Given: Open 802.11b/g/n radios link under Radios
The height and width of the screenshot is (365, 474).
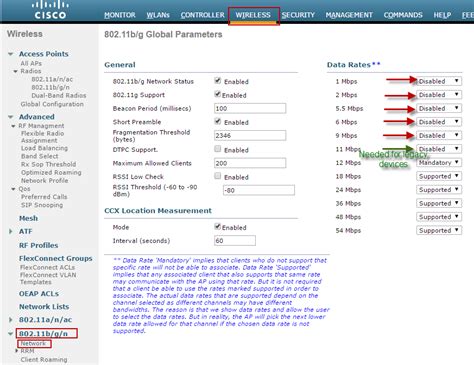Looking at the screenshot, I should [51, 87].
